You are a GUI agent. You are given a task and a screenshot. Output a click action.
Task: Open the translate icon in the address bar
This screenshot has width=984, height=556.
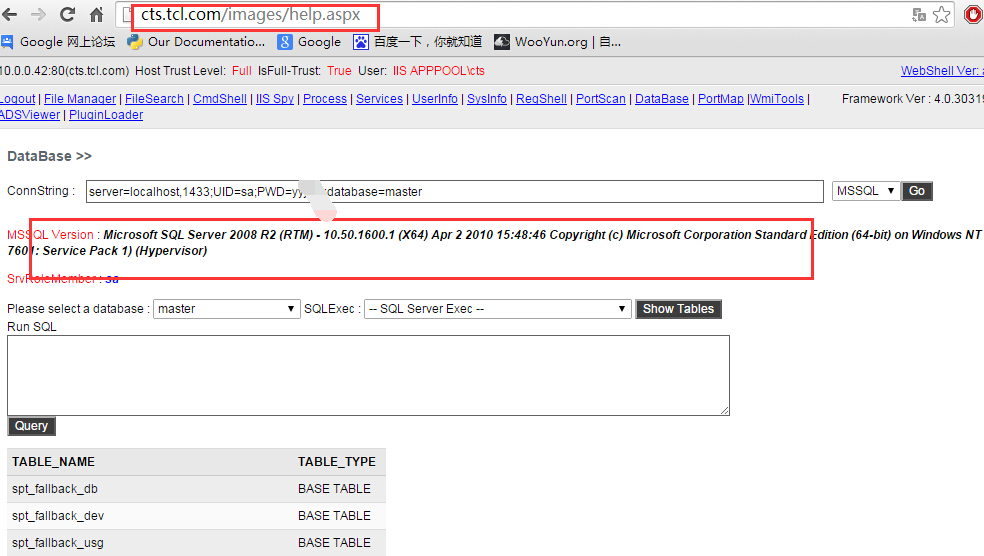tap(919, 15)
